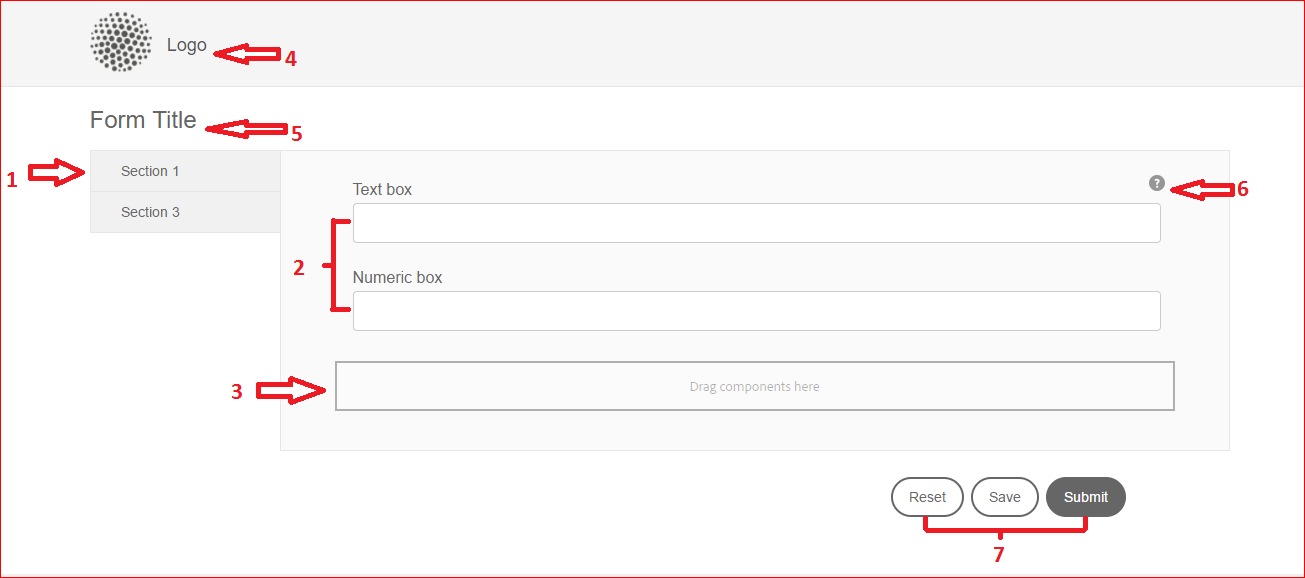The width and height of the screenshot is (1305, 578).
Task: Focus the Numeric box input field
Action: click(x=756, y=311)
